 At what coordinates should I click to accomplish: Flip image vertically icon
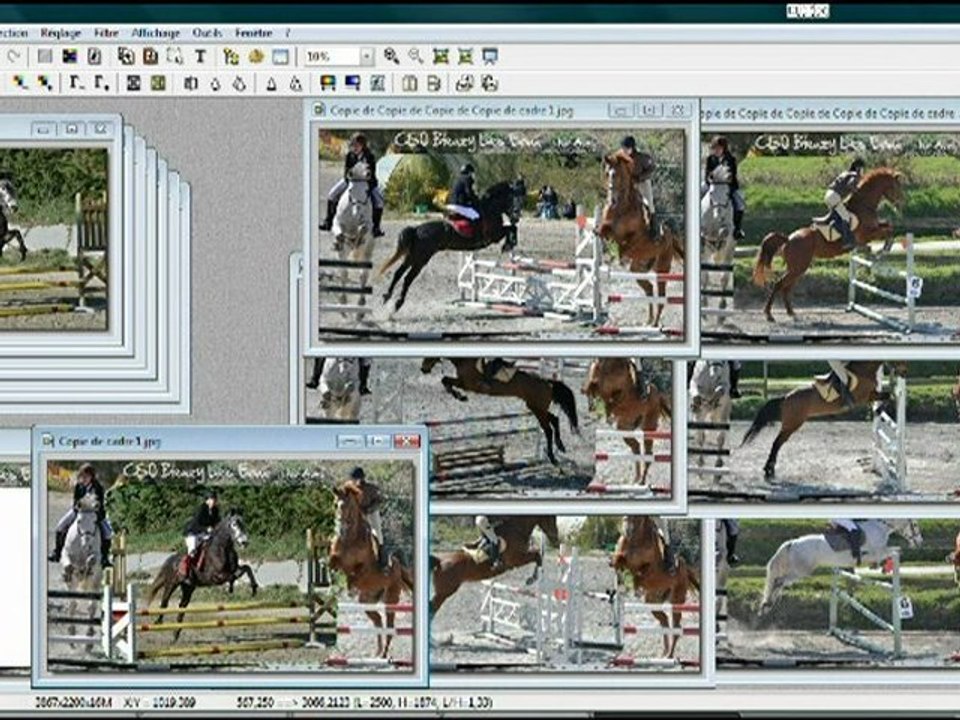433,83
